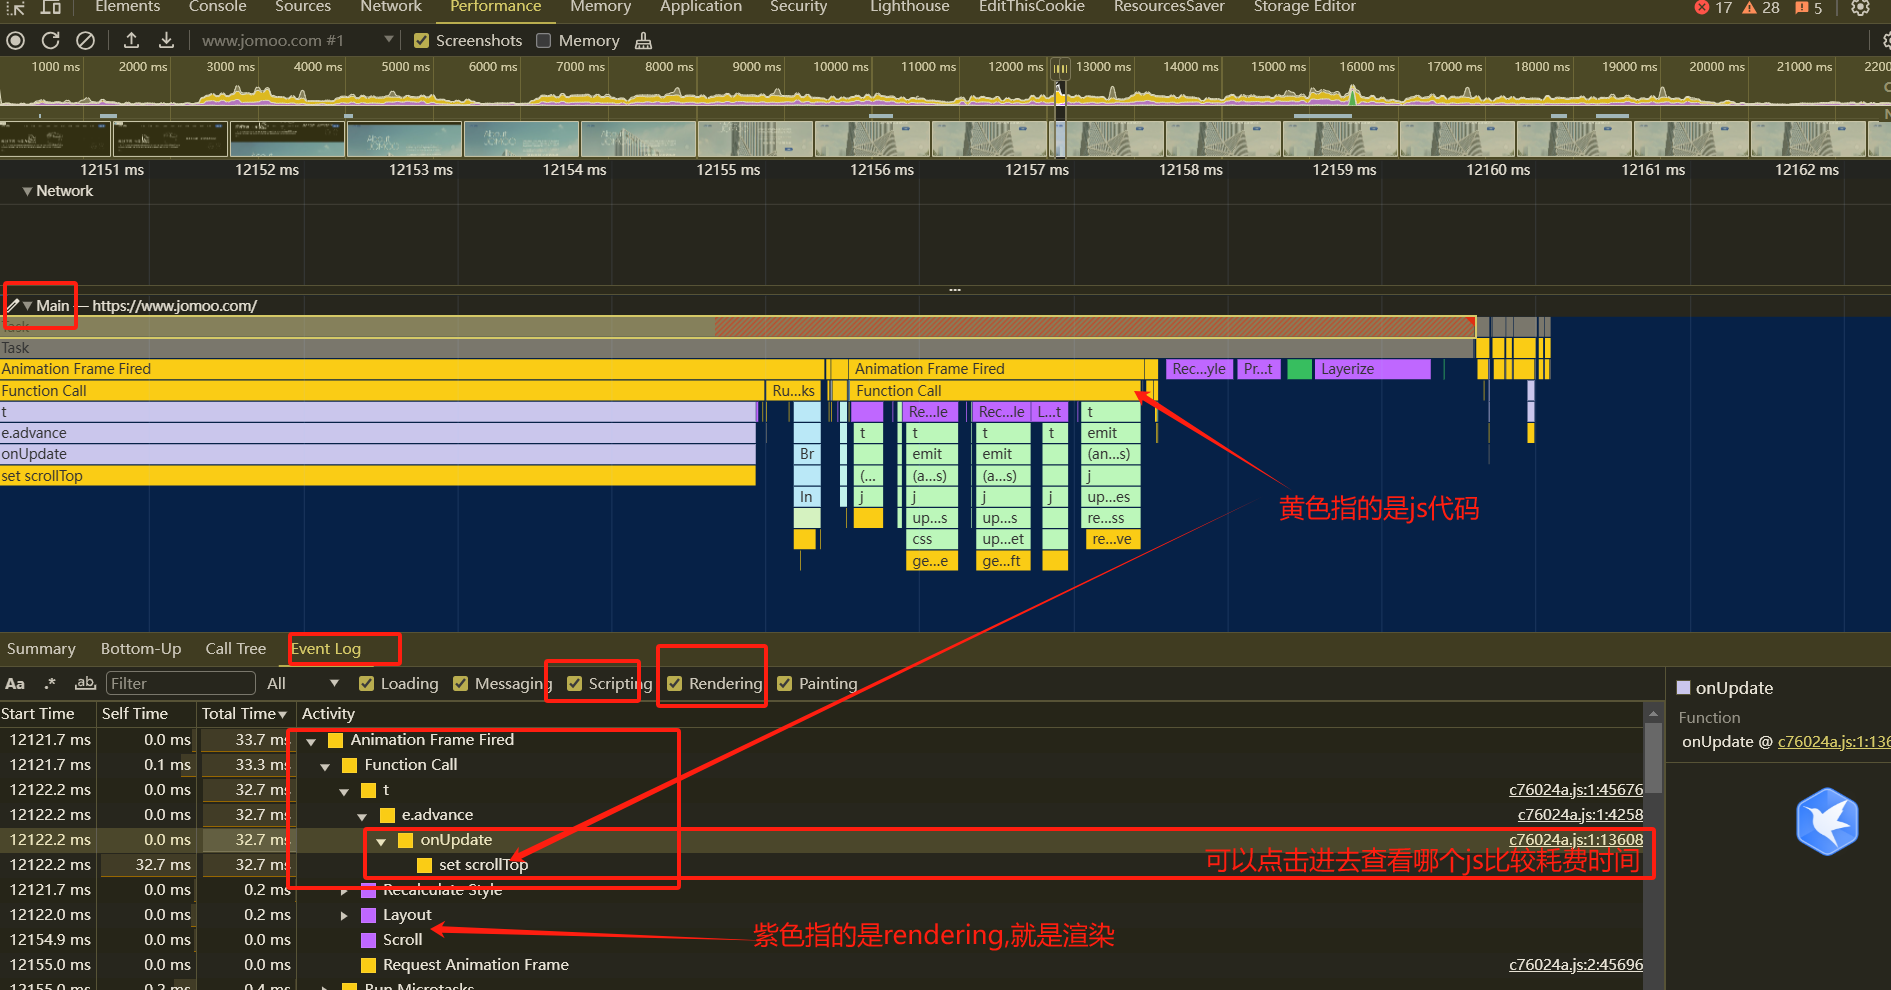Uncheck the Rendering filter checkbox
This screenshot has width=1891, height=990.
[x=674, y=683]
